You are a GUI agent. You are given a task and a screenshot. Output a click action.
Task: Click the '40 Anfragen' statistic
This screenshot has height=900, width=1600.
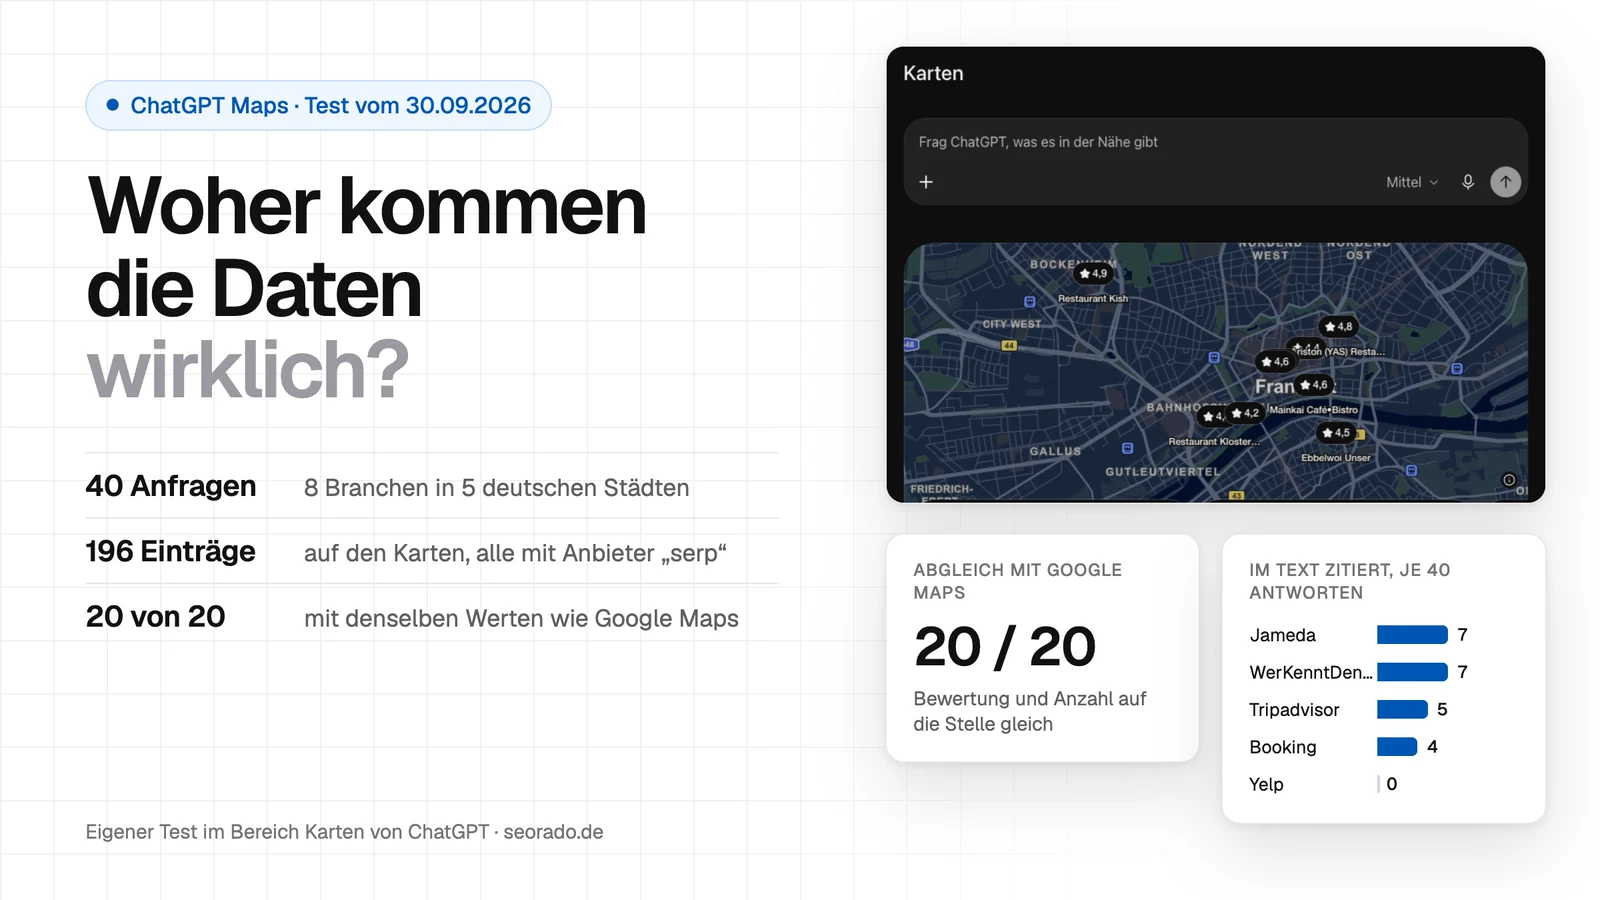tap(171, 486)
